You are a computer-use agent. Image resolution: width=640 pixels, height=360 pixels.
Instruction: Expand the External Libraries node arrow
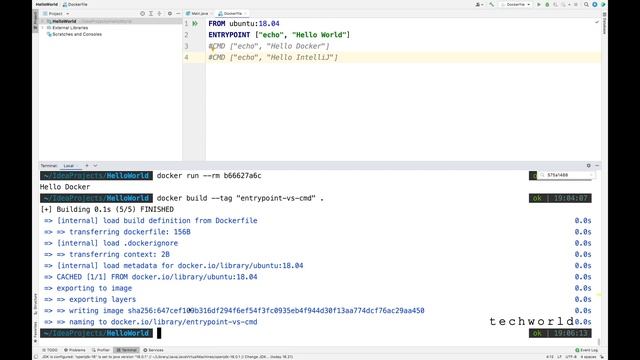tap(42, 28)
